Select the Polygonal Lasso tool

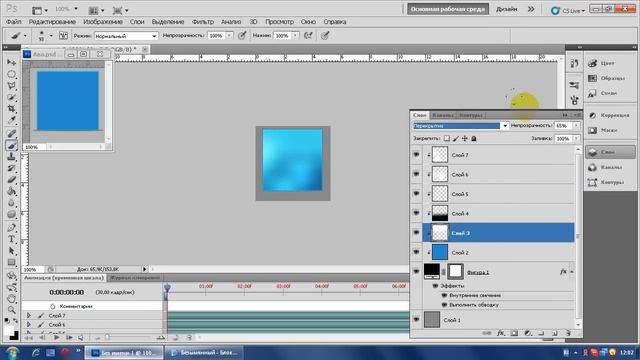tap(11, 86)
